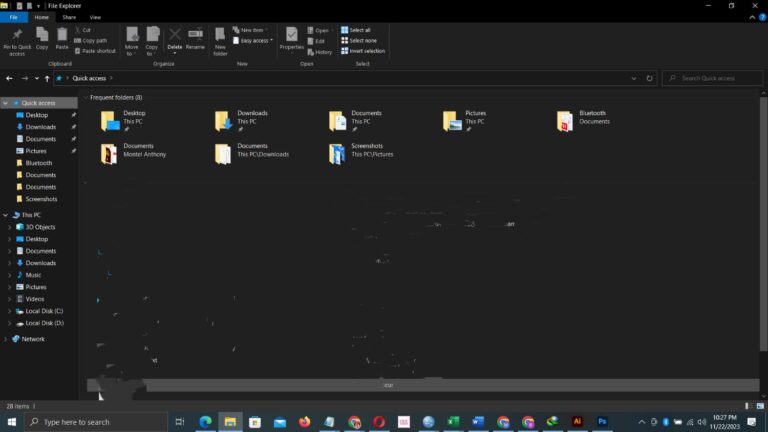The image size is (768, 432).
Task: Select Videos under This PC
Action: point(34,299)
